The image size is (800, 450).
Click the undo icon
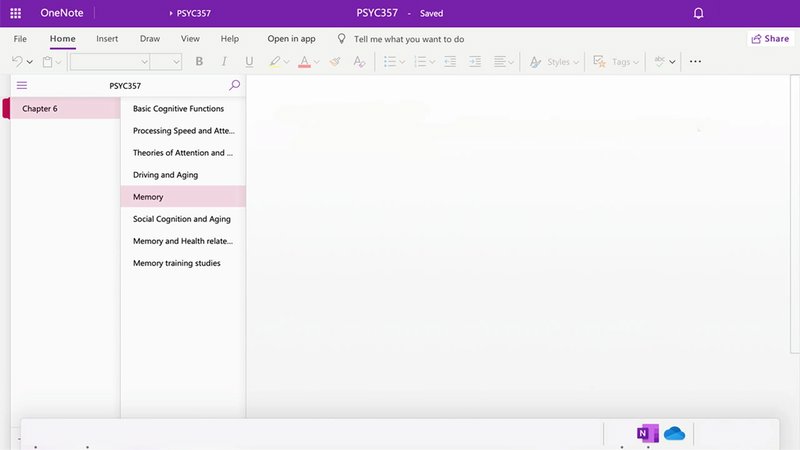17,62
